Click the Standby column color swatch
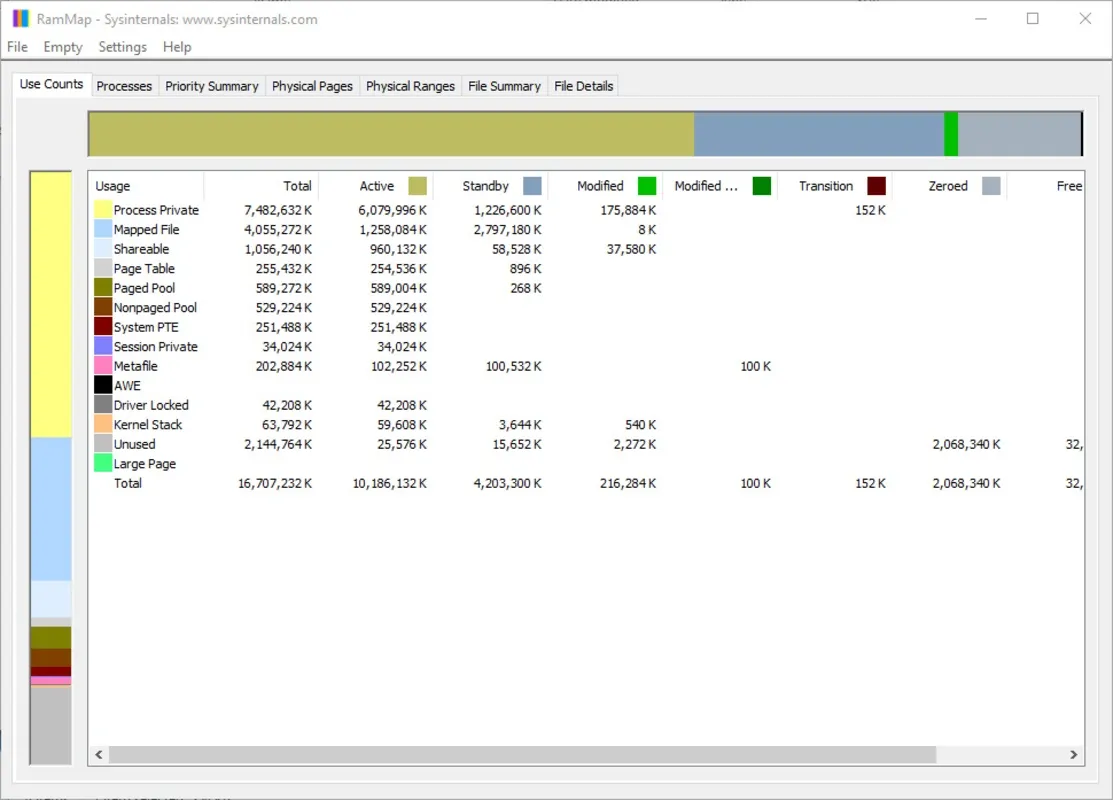Image resolution: width=1113 pixels, height=800 pixels. (532, 186)
